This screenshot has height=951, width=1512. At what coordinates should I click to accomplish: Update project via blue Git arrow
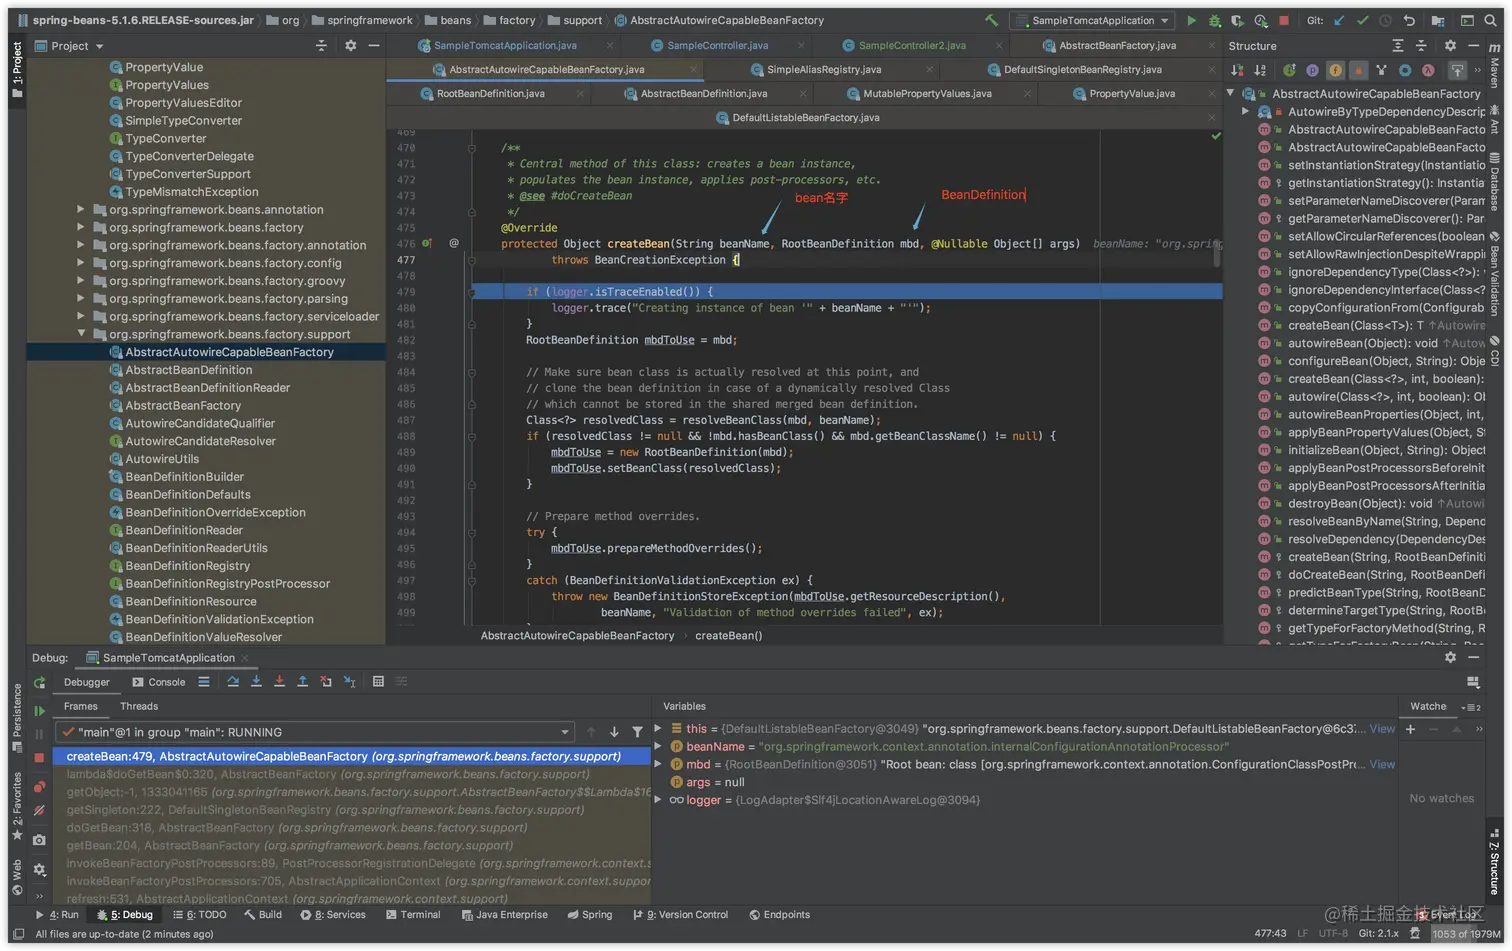click(1339, 20)
